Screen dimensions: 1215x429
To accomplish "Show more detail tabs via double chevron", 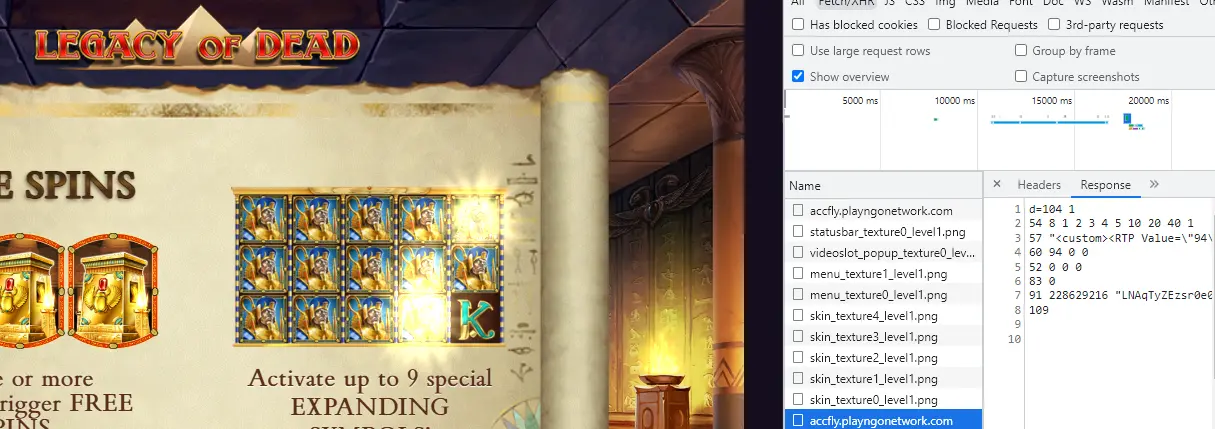I will click(x=1154, y=185).
